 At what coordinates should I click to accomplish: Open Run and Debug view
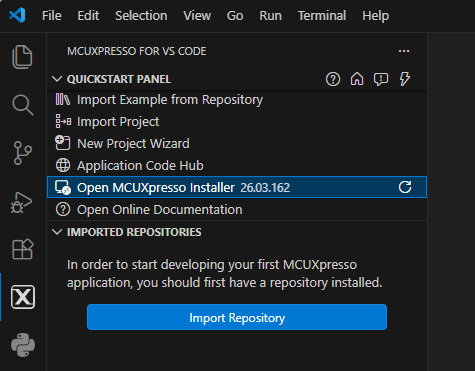21,202
